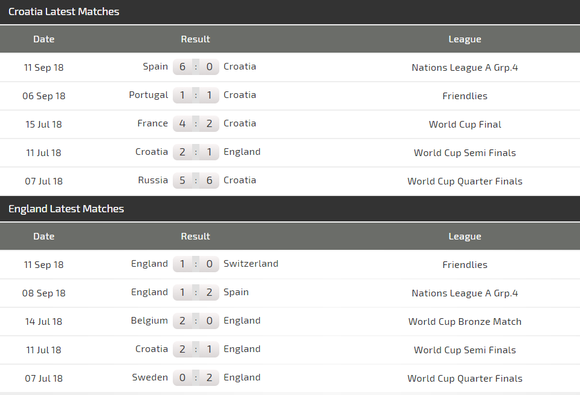Open the Portugal 1:1 Croatia result
580x395 pixels.
[196, 95]
